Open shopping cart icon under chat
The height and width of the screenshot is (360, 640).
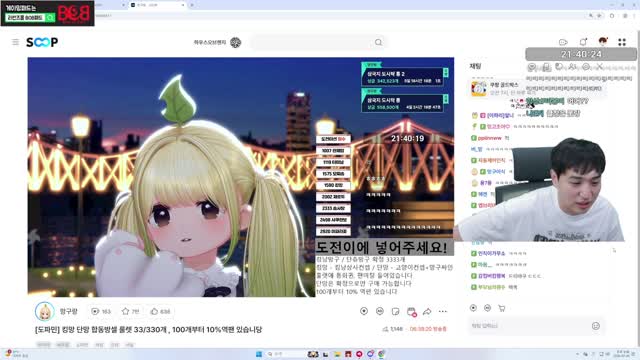pos(502,308)
